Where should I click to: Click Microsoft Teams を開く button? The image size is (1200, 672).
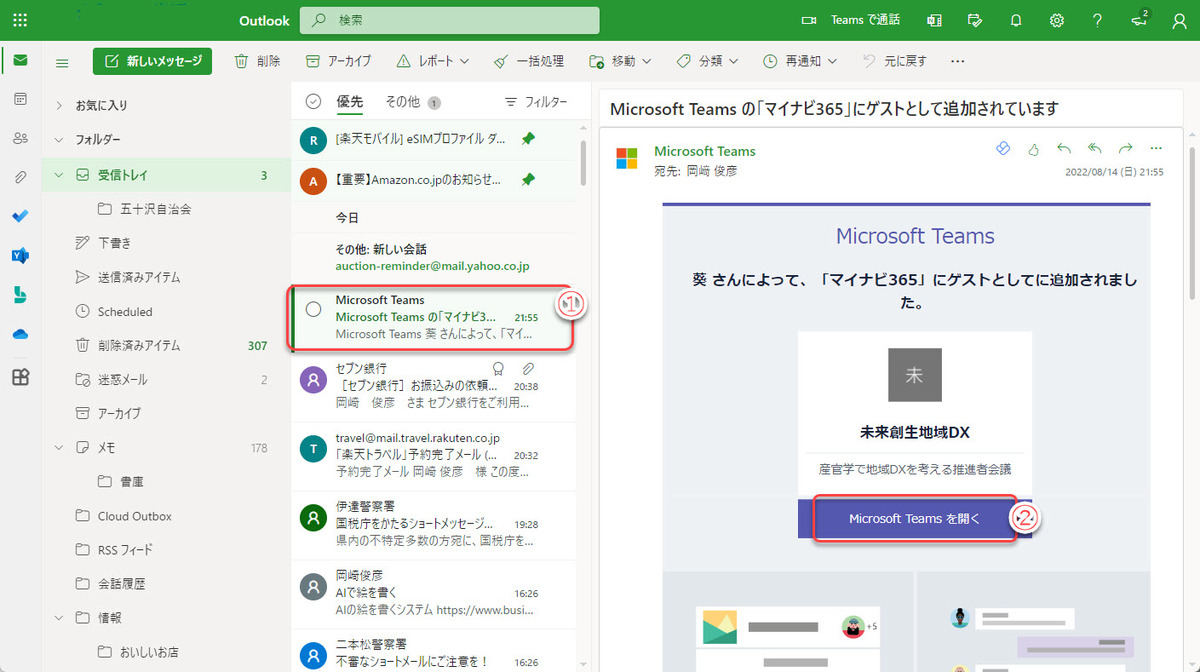(x=915, y=518)
